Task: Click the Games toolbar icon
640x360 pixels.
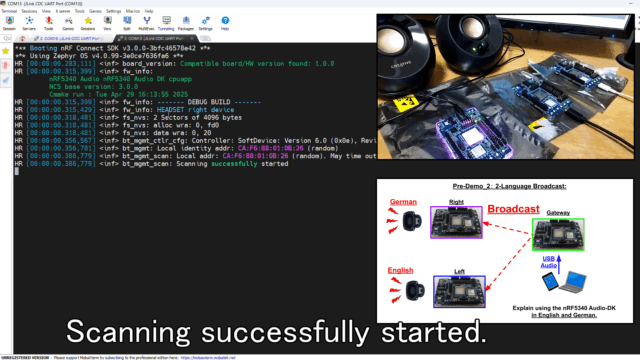Action: pyautogui.click(x=68, y=23)
